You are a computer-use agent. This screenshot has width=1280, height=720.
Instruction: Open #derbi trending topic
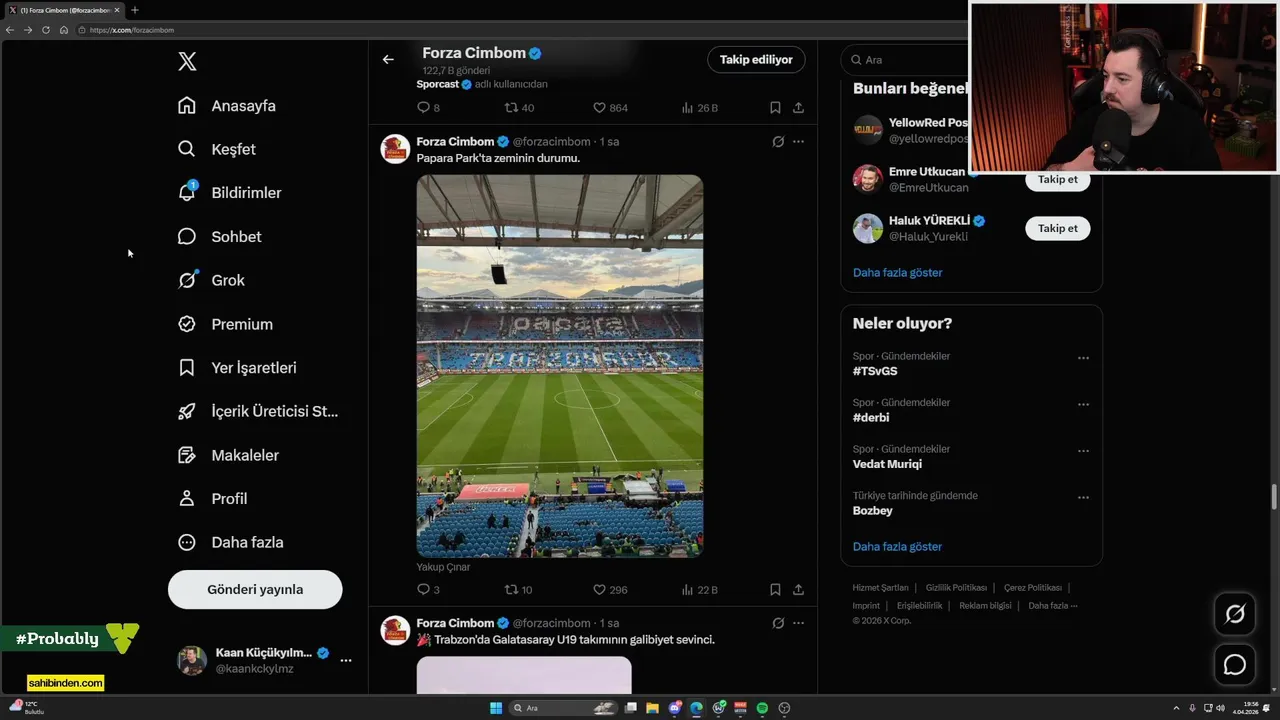point(871,417)
